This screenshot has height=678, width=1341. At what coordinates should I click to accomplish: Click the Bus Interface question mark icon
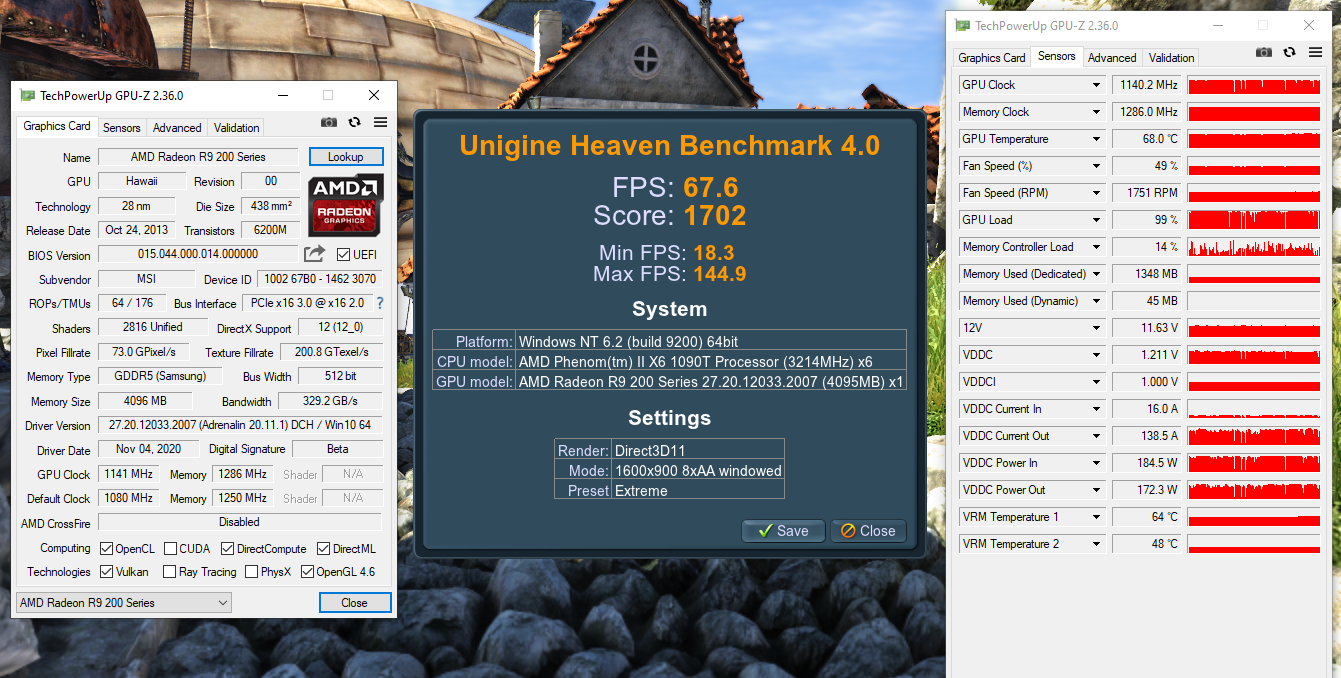click(x=380, y=303)
